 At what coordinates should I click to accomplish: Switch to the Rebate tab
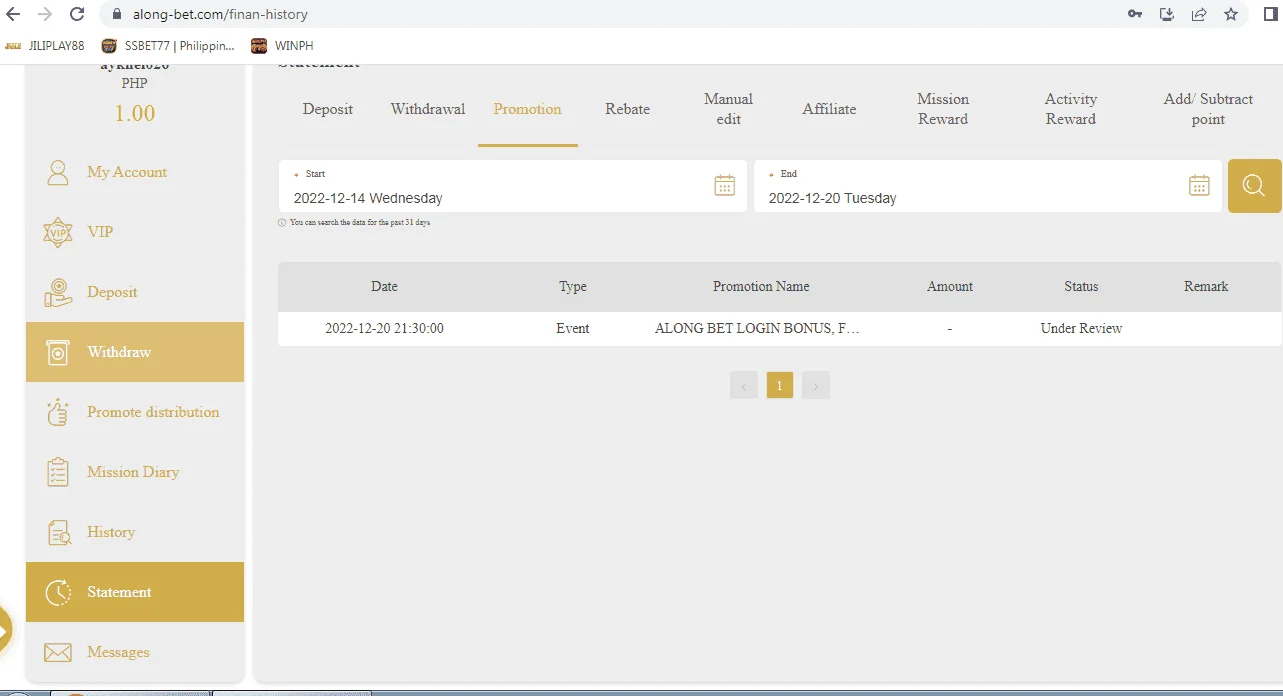tap(627, 109)
